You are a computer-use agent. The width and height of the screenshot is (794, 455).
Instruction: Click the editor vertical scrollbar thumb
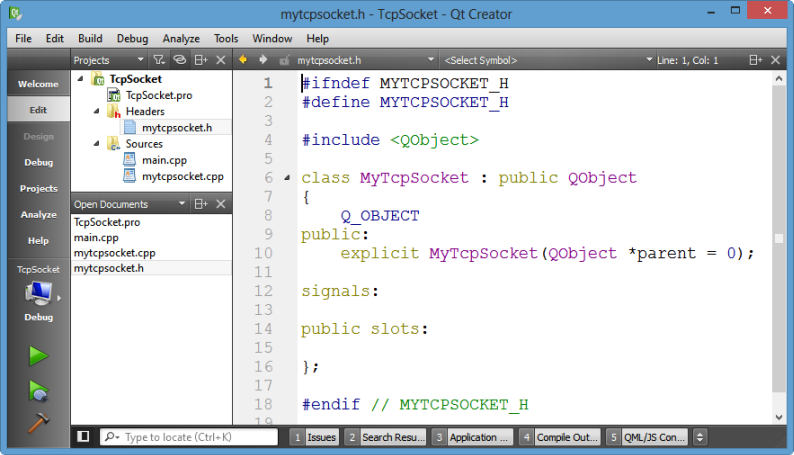779,239
